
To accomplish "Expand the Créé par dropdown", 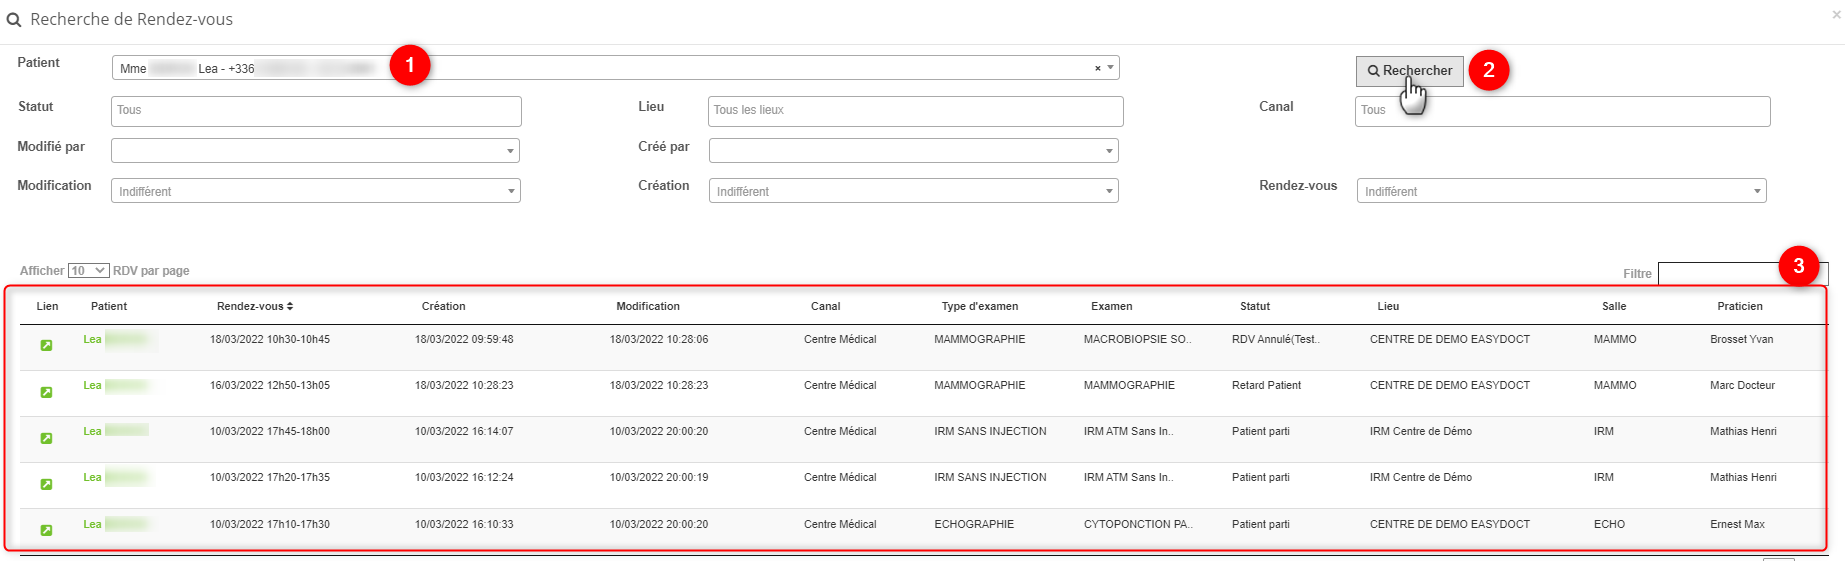I will (x=913, y=151).
